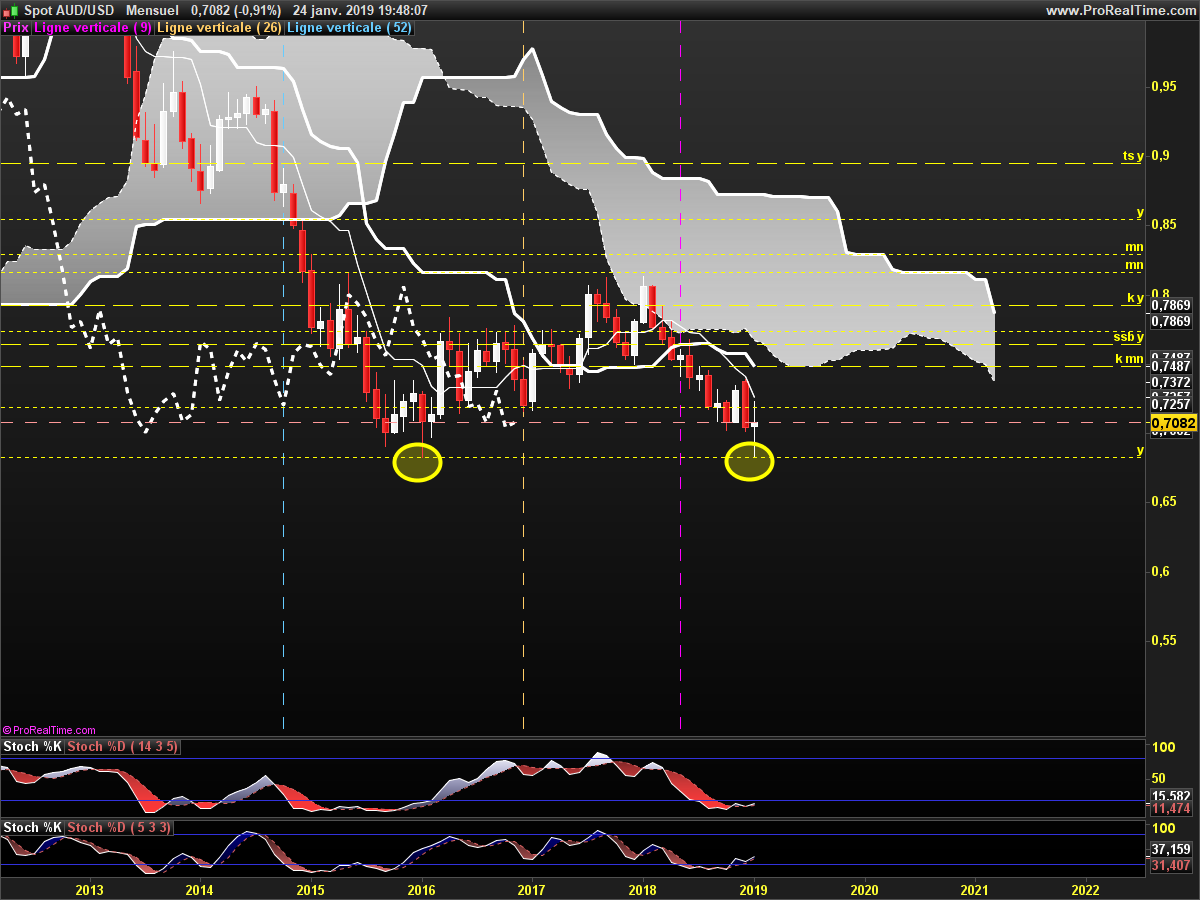The image size is (1200, 900).
Task: Click the 0,9 price axis label
Action: point(1160,155)
